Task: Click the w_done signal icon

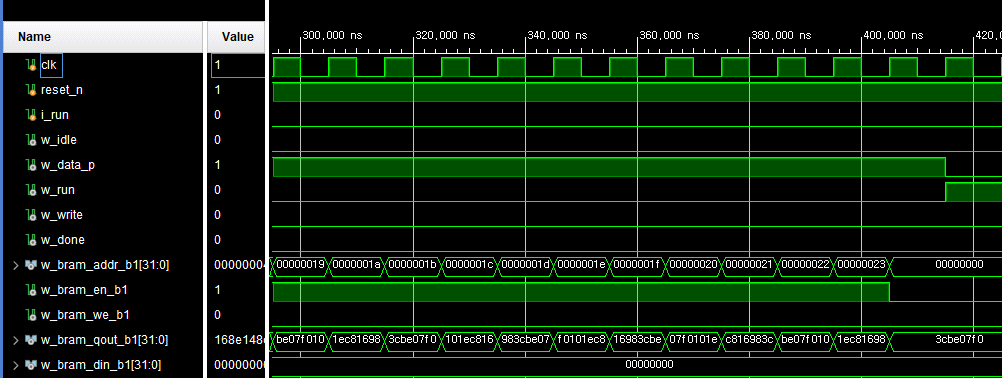Action: tap(31, 239)
